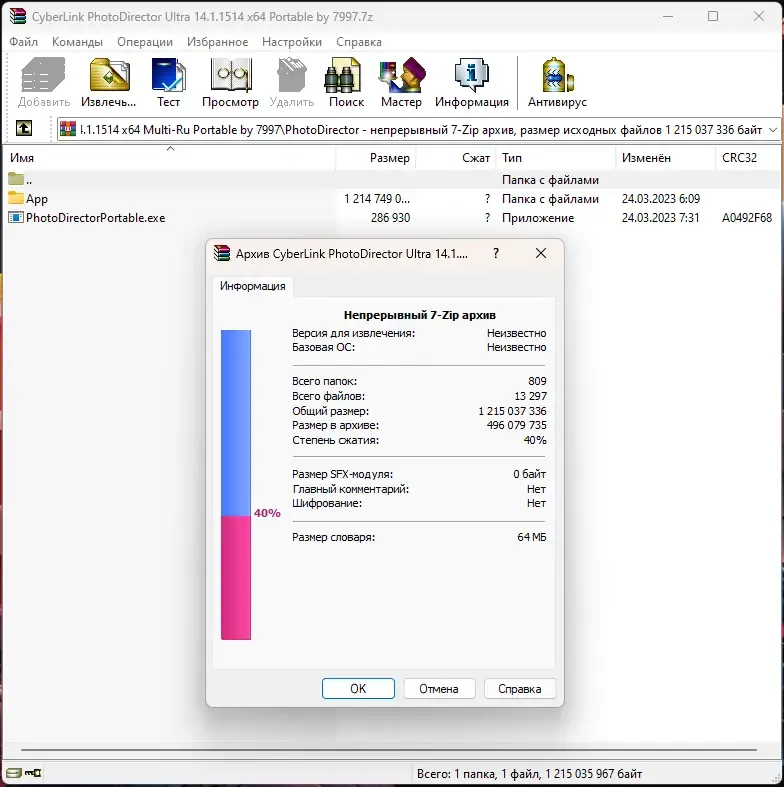
Task: Sort by the Имя column header
Action: click(x=170, y=158)
